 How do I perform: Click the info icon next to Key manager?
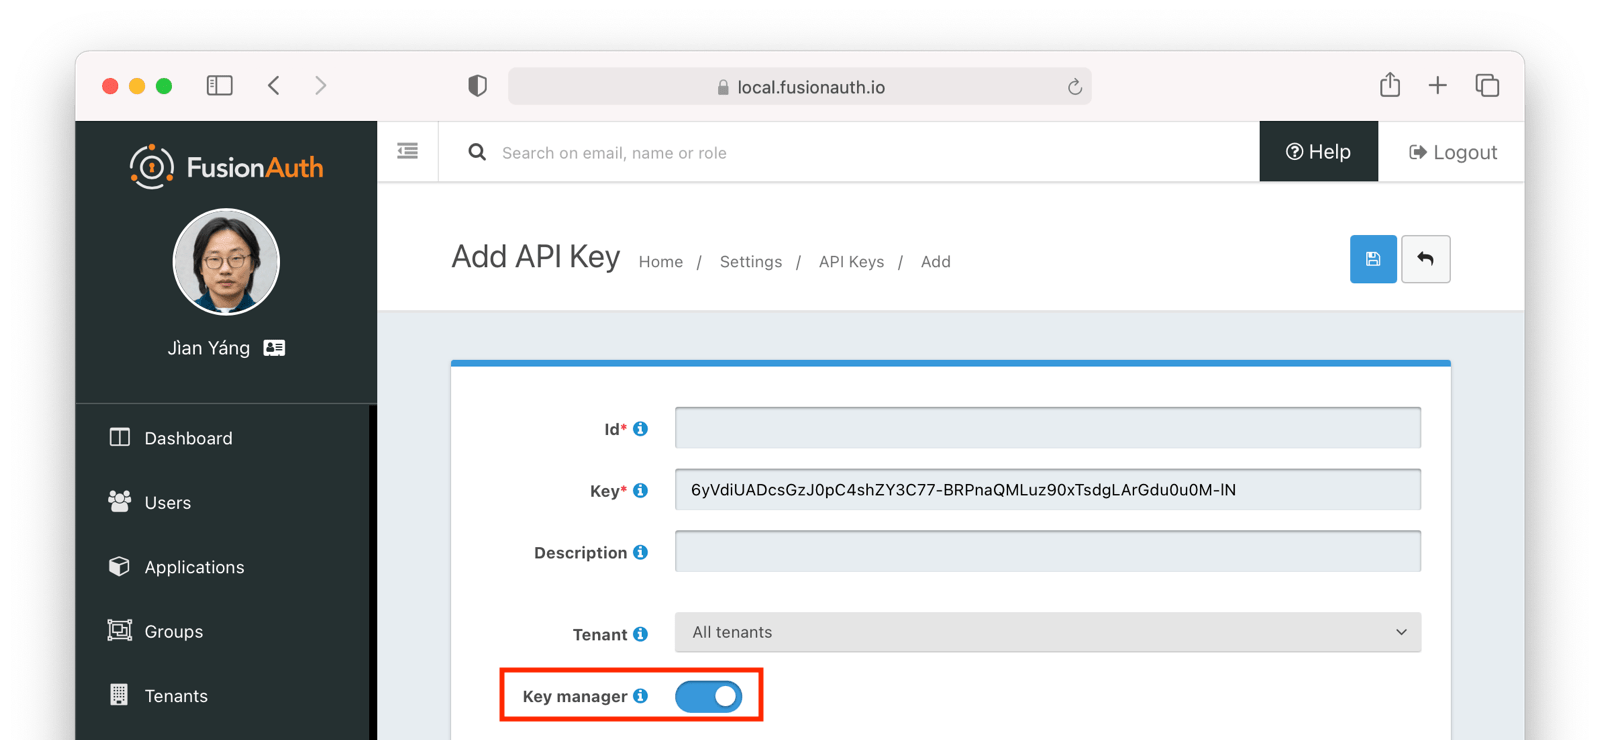click(641, 696)
